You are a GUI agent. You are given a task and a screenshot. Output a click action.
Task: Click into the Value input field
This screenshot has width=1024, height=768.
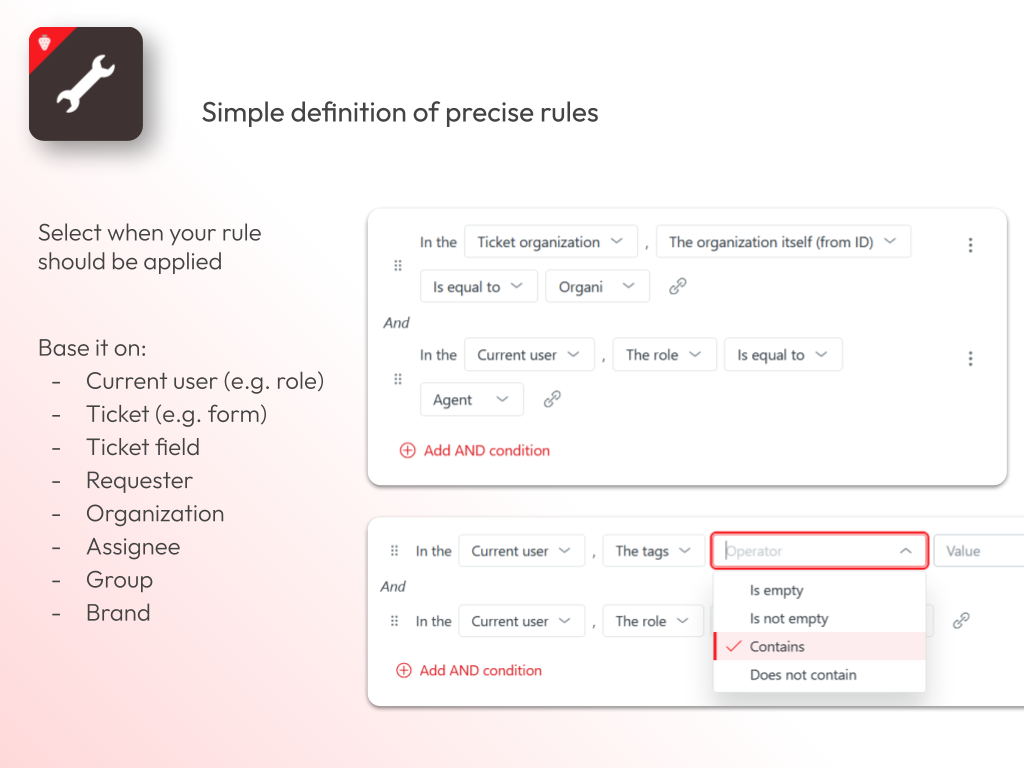pyautogui.click(x=977, y=551)
